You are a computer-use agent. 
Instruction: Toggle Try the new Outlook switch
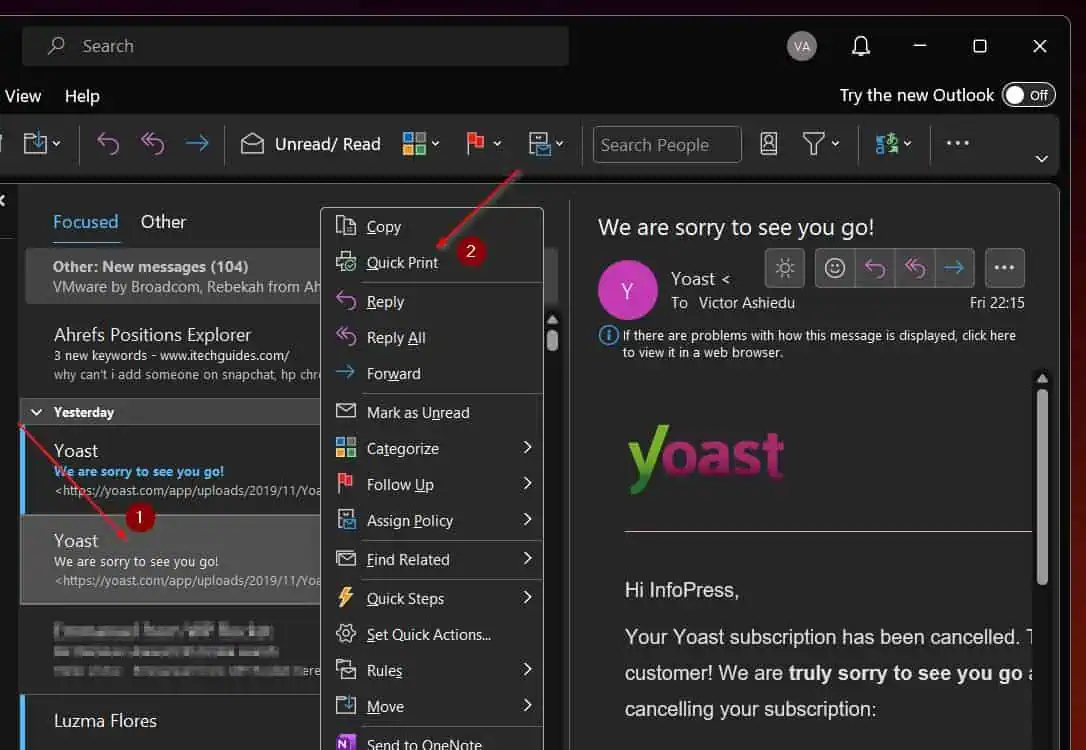coord(1028,95)
